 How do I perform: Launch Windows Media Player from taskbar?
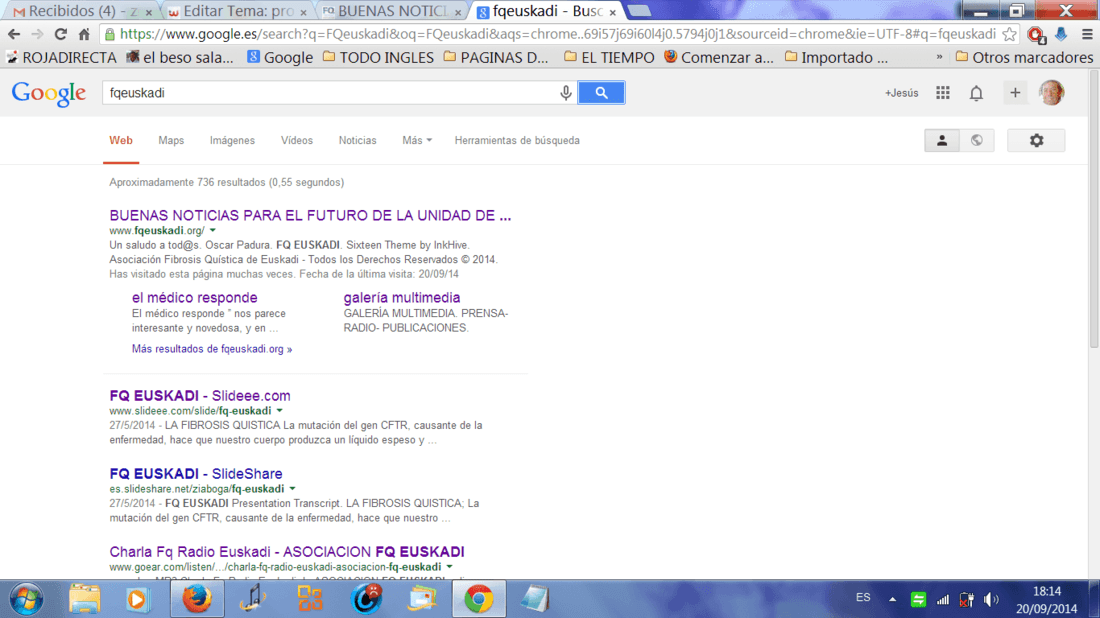pos(138,599)
